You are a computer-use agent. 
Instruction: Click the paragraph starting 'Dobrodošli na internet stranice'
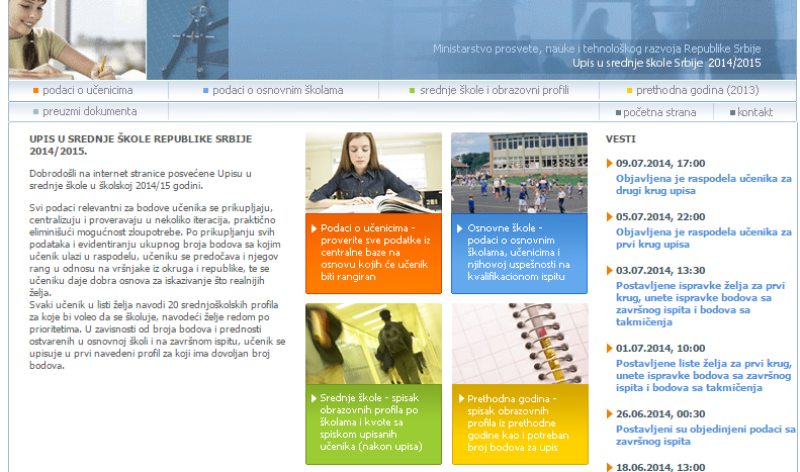[x=140, y=180]
